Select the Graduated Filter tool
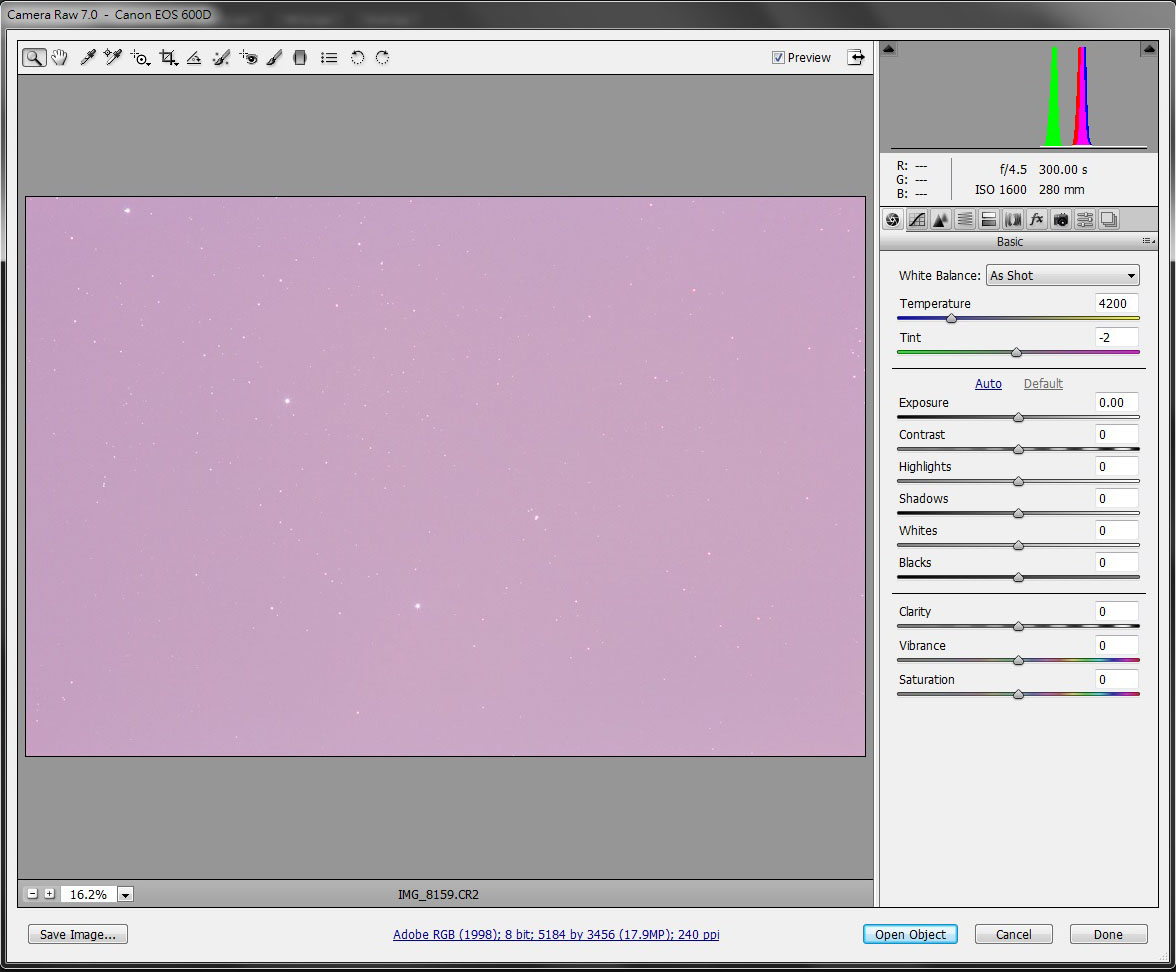Image resolution: width=1176 pixels, height=972 pixels. (299, 58)
